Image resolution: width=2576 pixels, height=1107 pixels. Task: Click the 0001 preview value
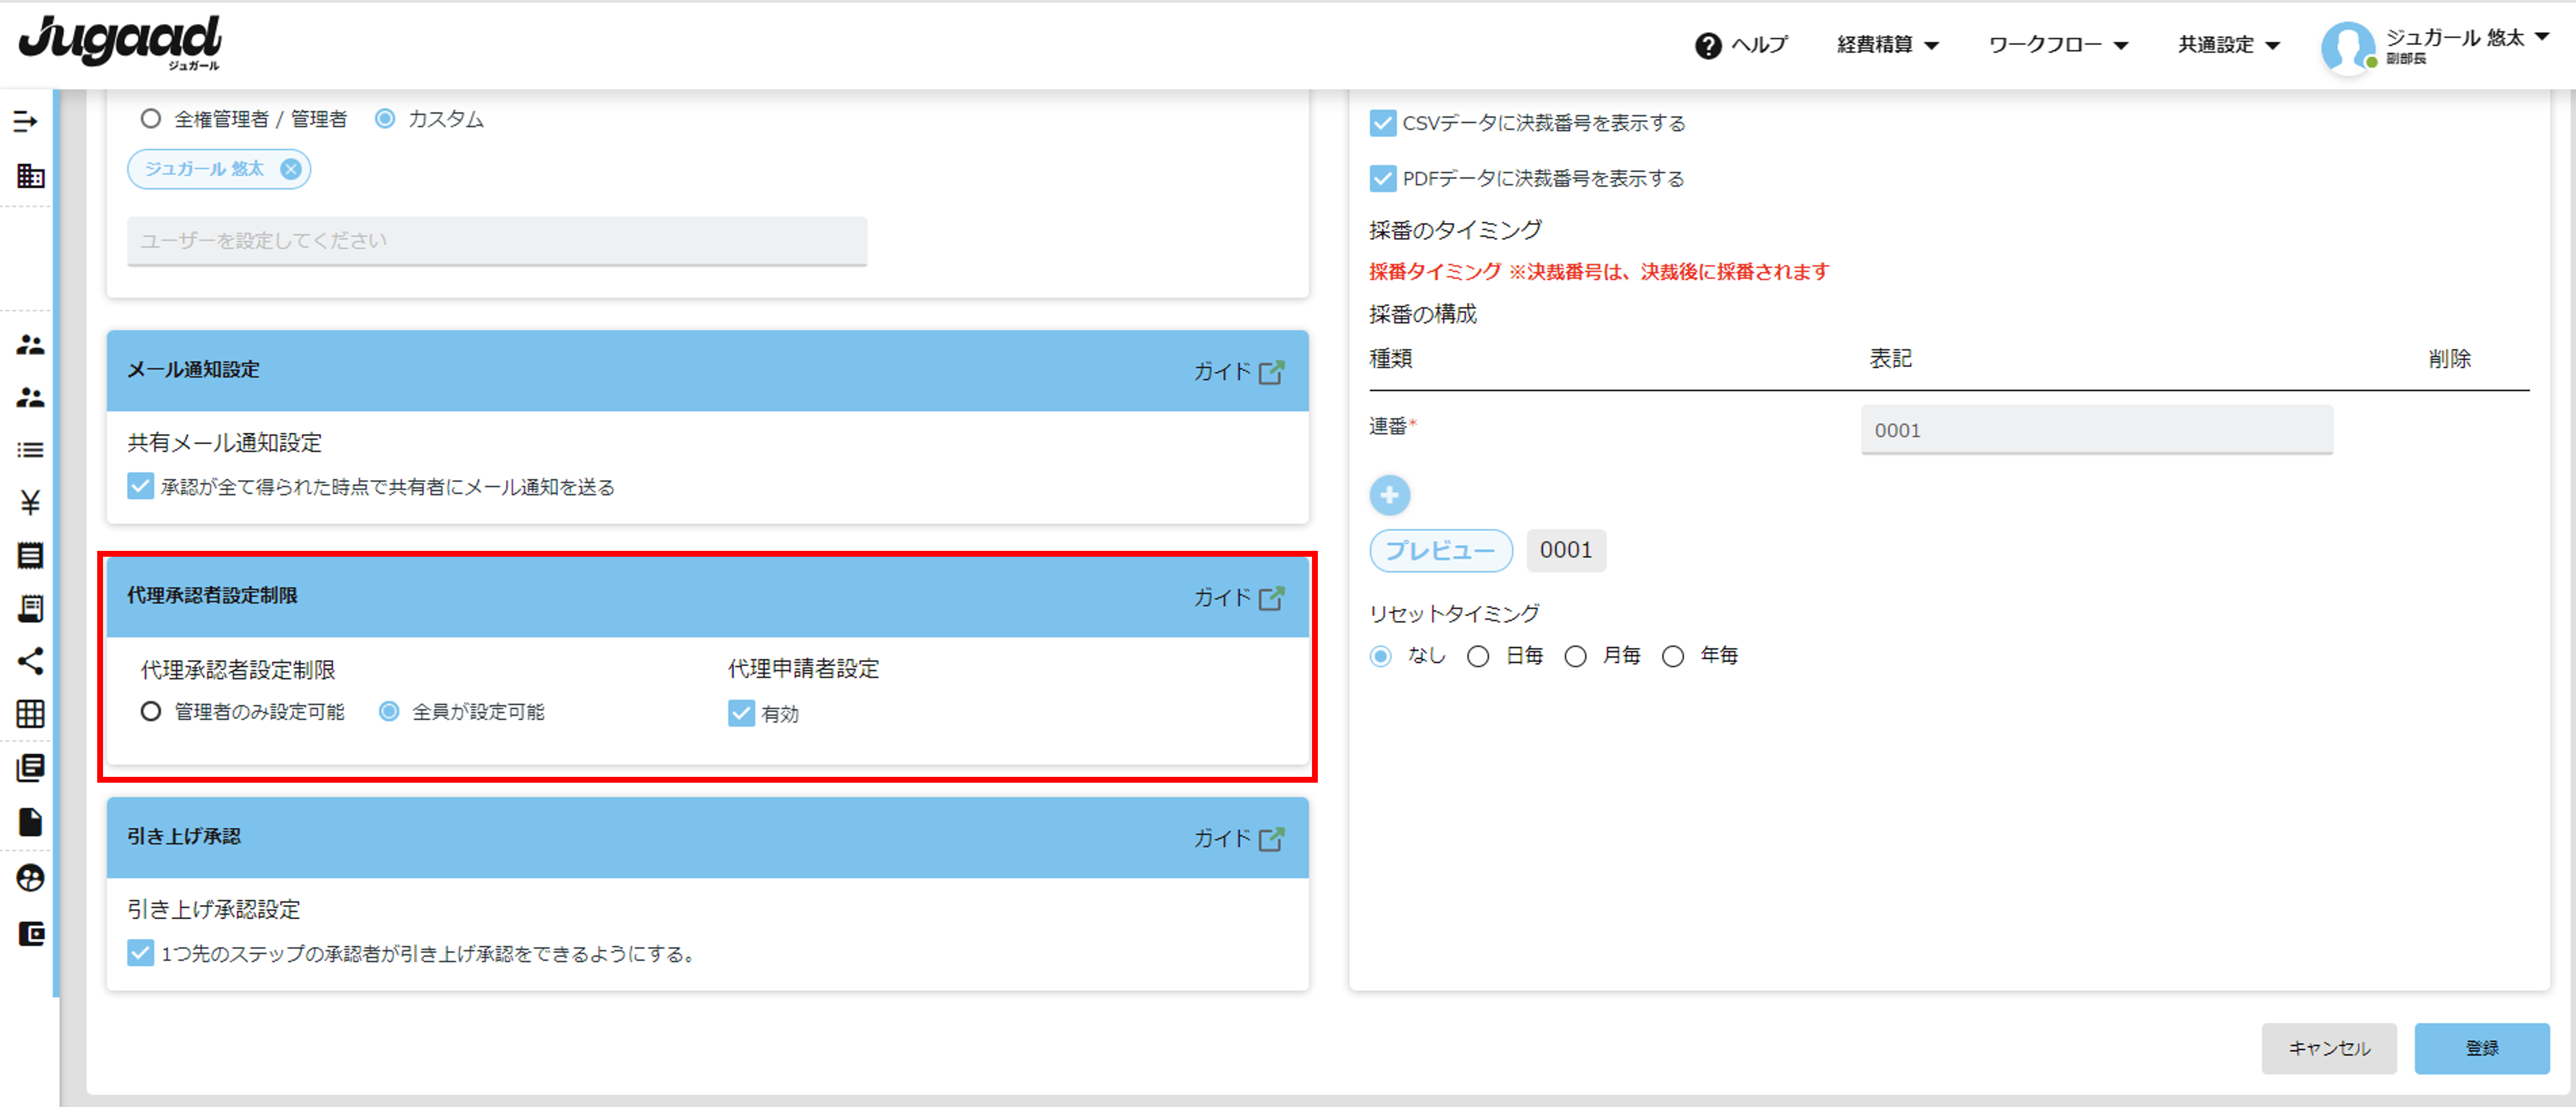tap(1566, 550)
